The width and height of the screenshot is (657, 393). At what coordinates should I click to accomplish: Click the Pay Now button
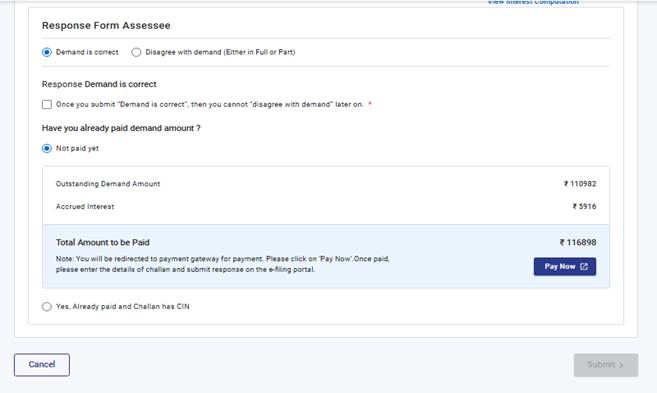click(x=565, y=266)
